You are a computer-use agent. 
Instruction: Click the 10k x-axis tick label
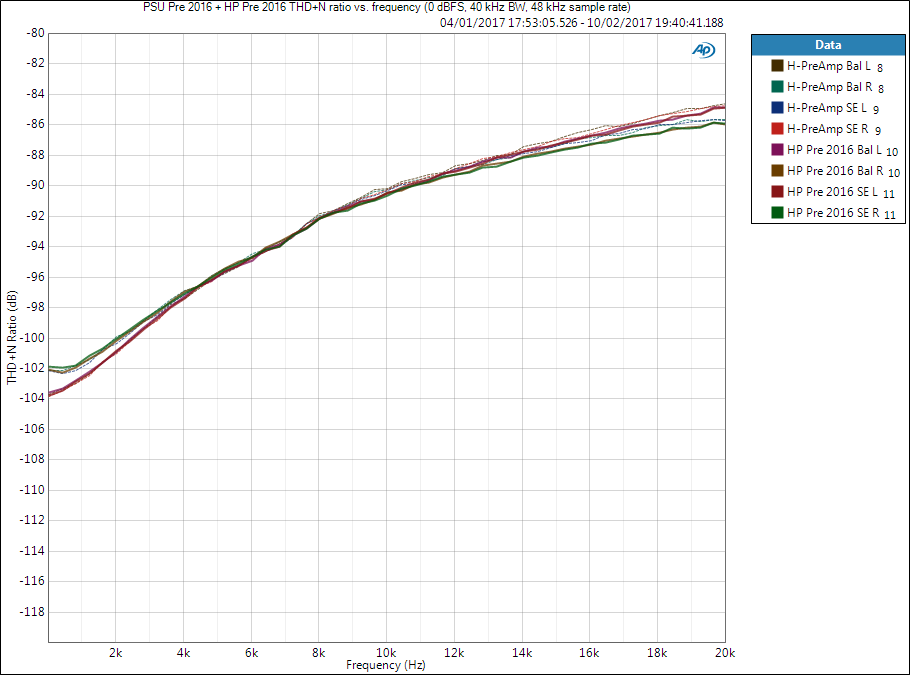point(386,653)
